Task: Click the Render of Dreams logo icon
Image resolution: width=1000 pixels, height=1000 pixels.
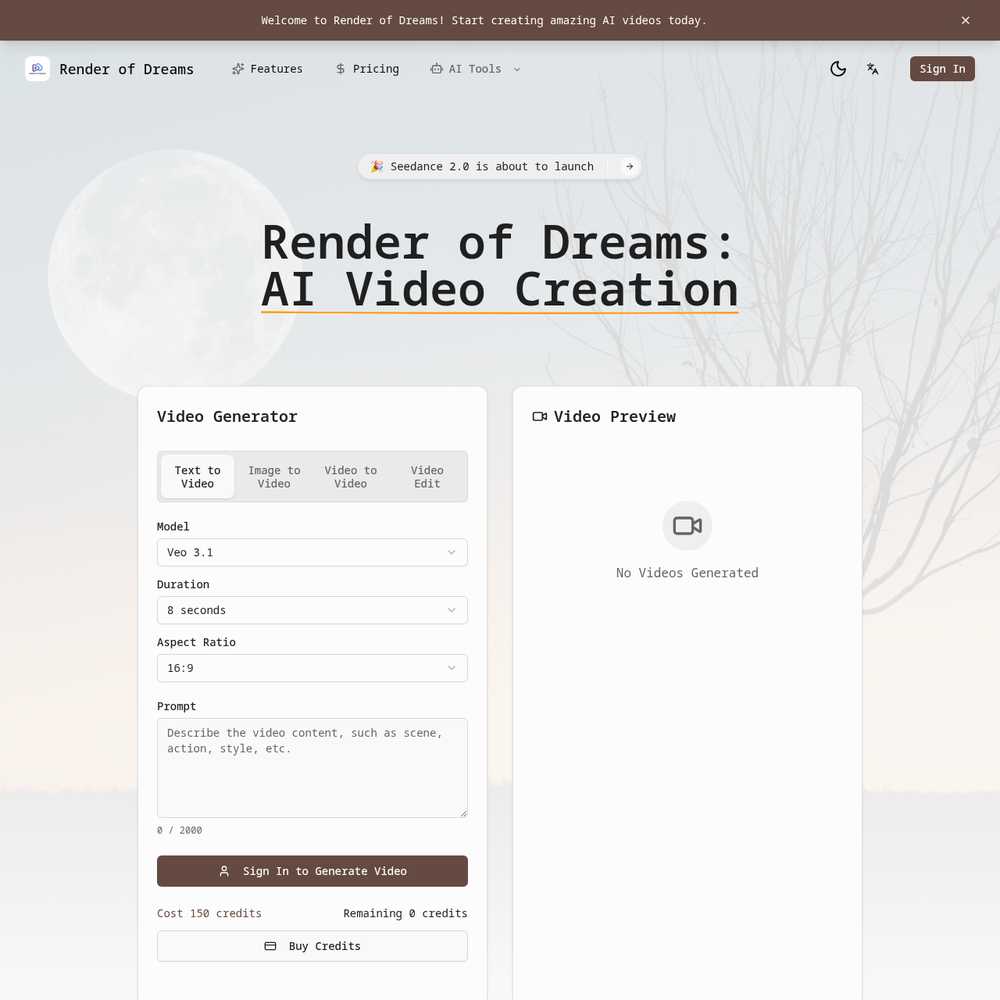Action: (x=37, y=69)
